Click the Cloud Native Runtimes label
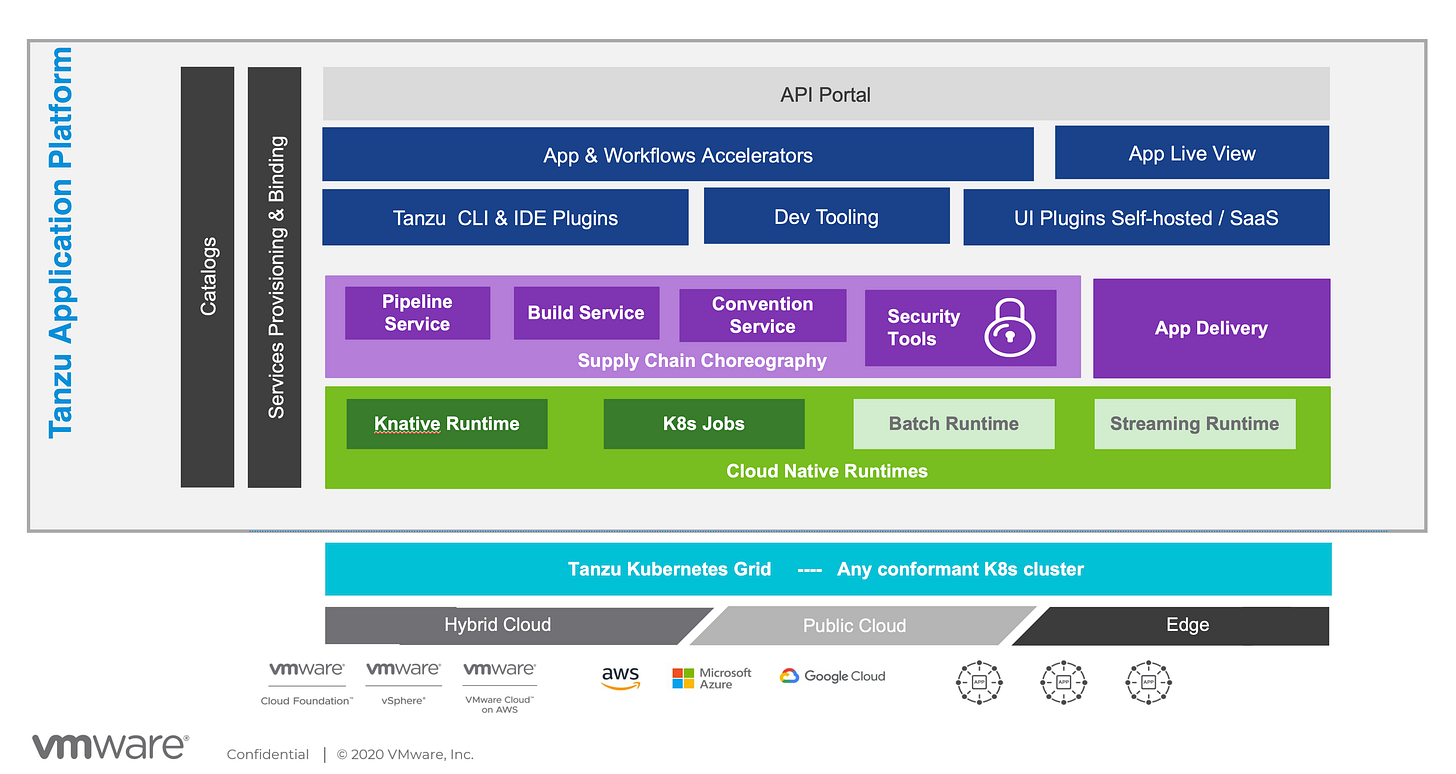This screenshot has width=1456, height=774. click(827, 471)
